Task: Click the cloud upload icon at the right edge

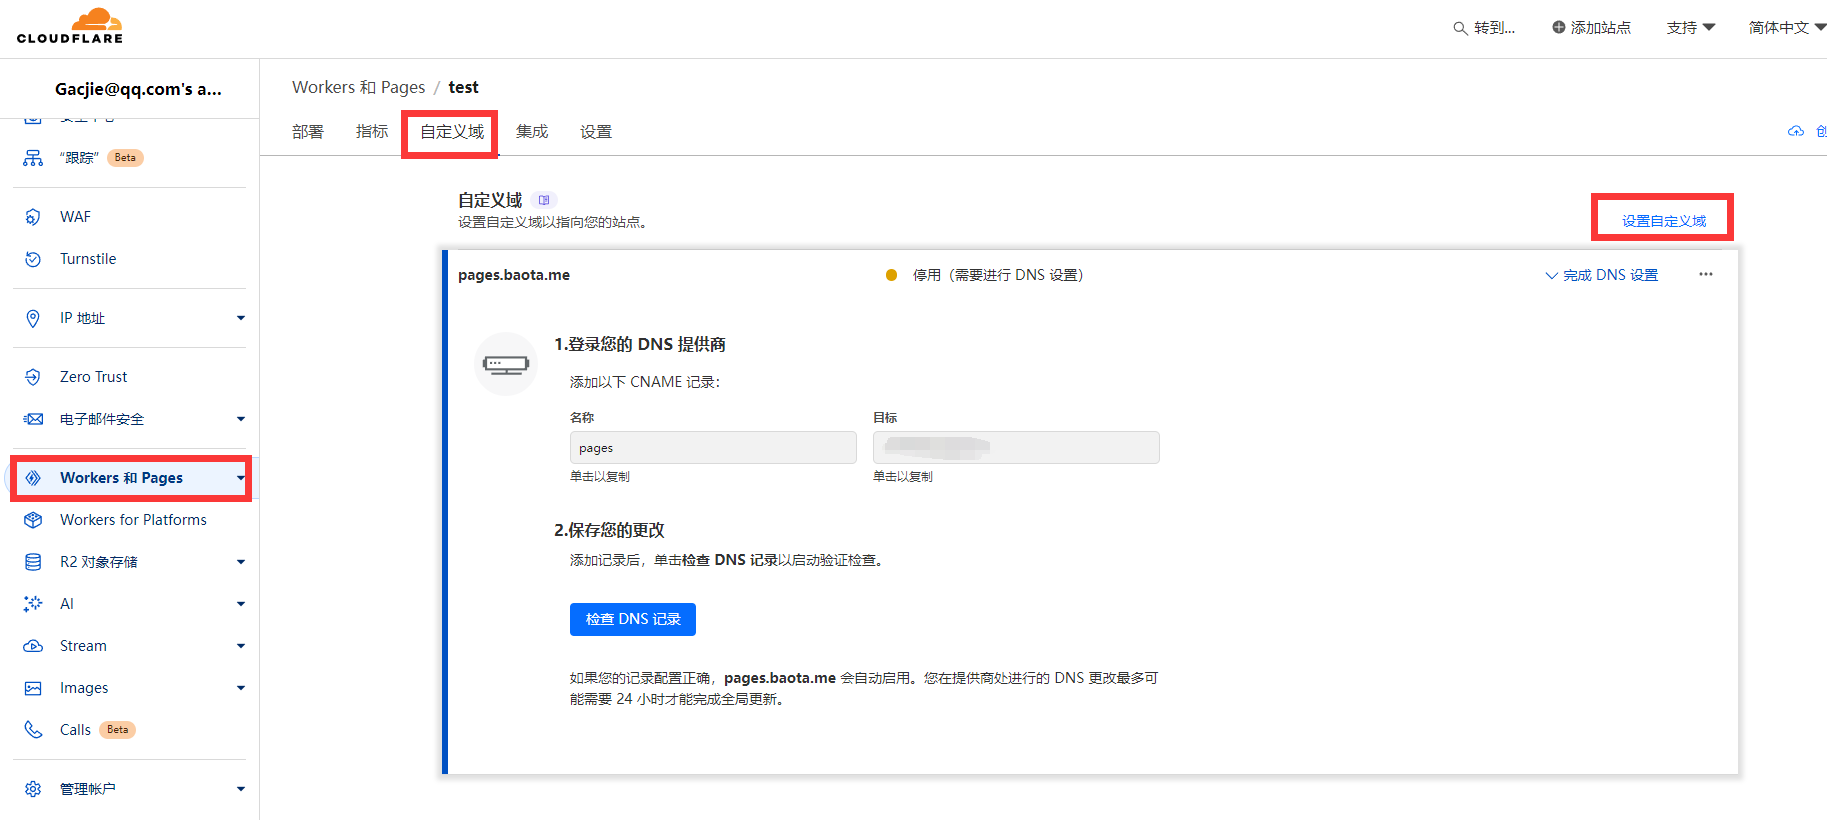Action: point(1796,132)
